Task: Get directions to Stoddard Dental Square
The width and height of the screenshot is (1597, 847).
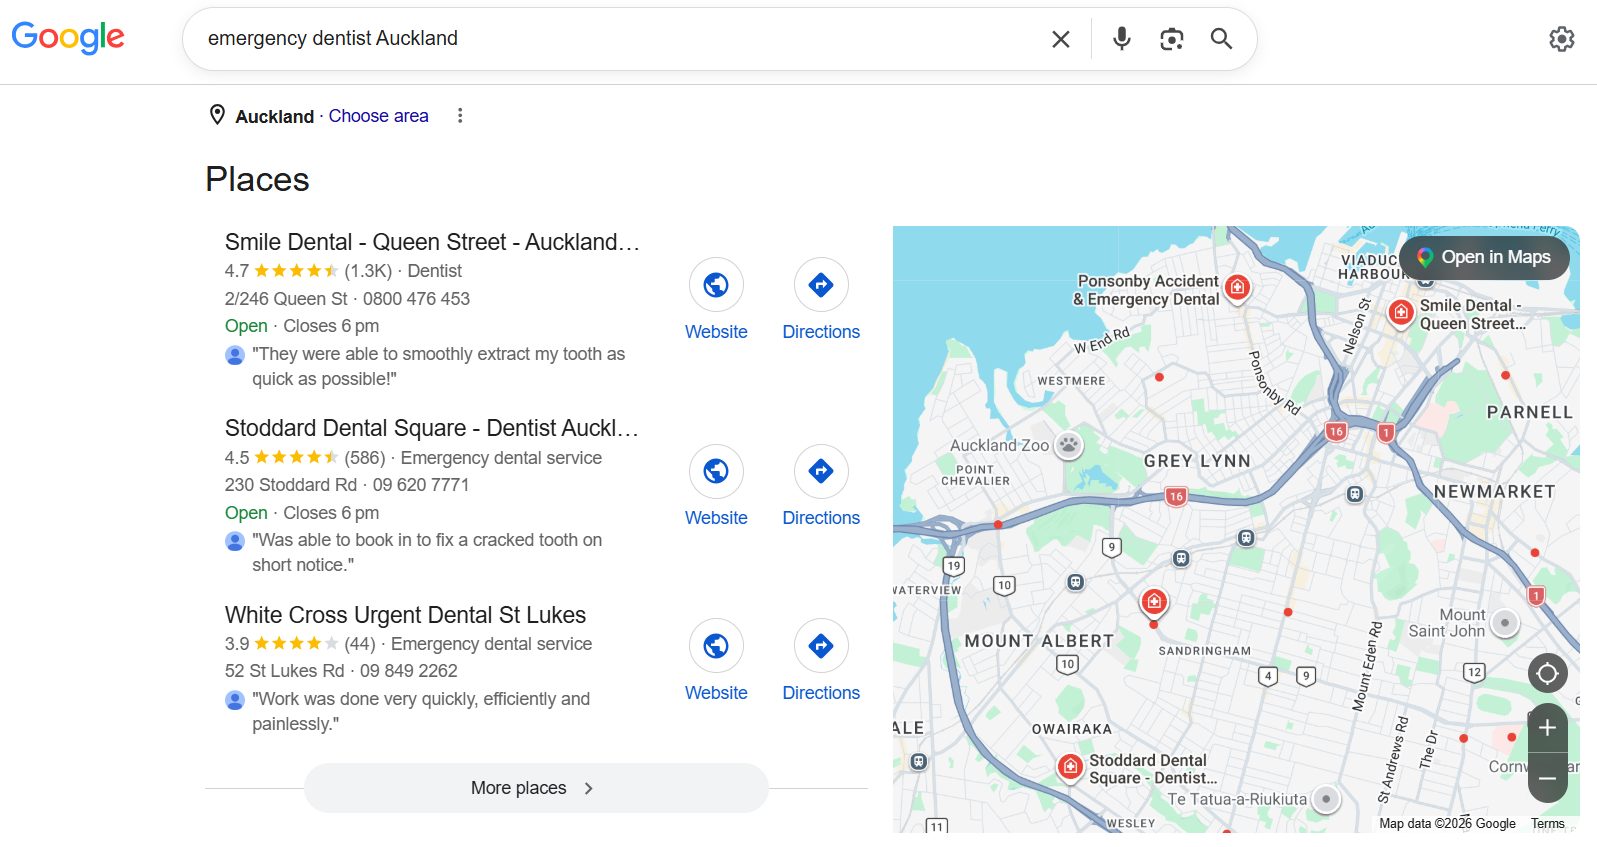Action: click(821, 471)
